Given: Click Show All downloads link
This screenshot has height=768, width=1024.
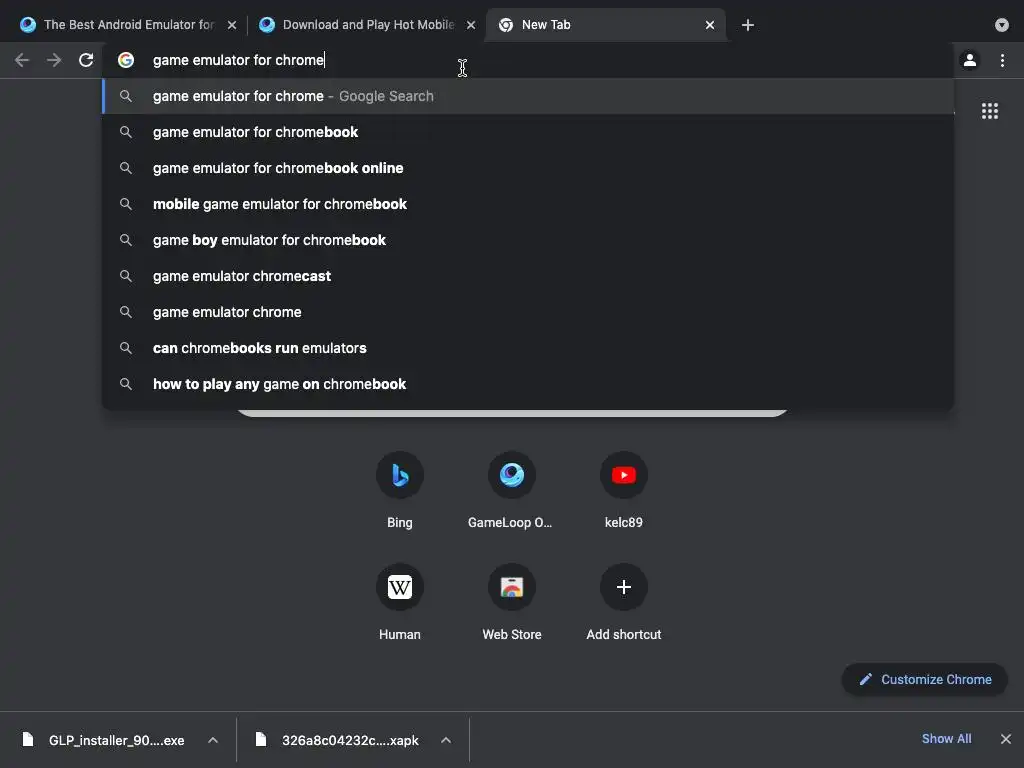Looking at the screenshot, I should pyautogui.click(x=946, y=739).
